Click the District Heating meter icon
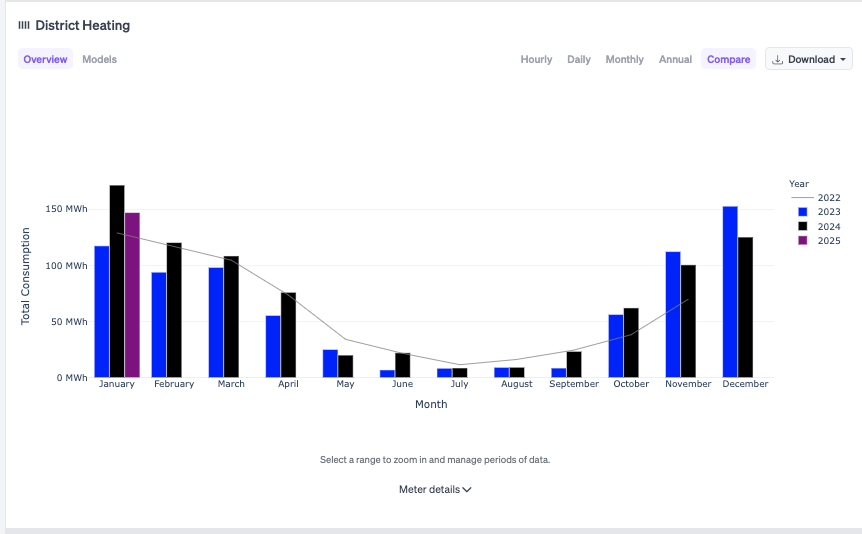This screenshot has height=534, width=862. pos(24,25)
